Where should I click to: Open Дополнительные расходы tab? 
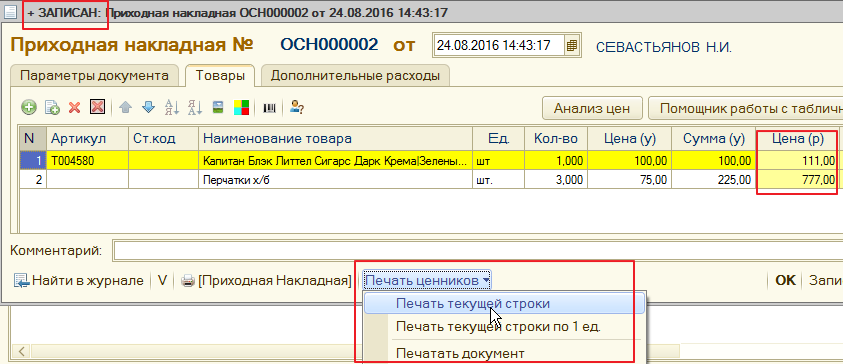tap(355, 76)
